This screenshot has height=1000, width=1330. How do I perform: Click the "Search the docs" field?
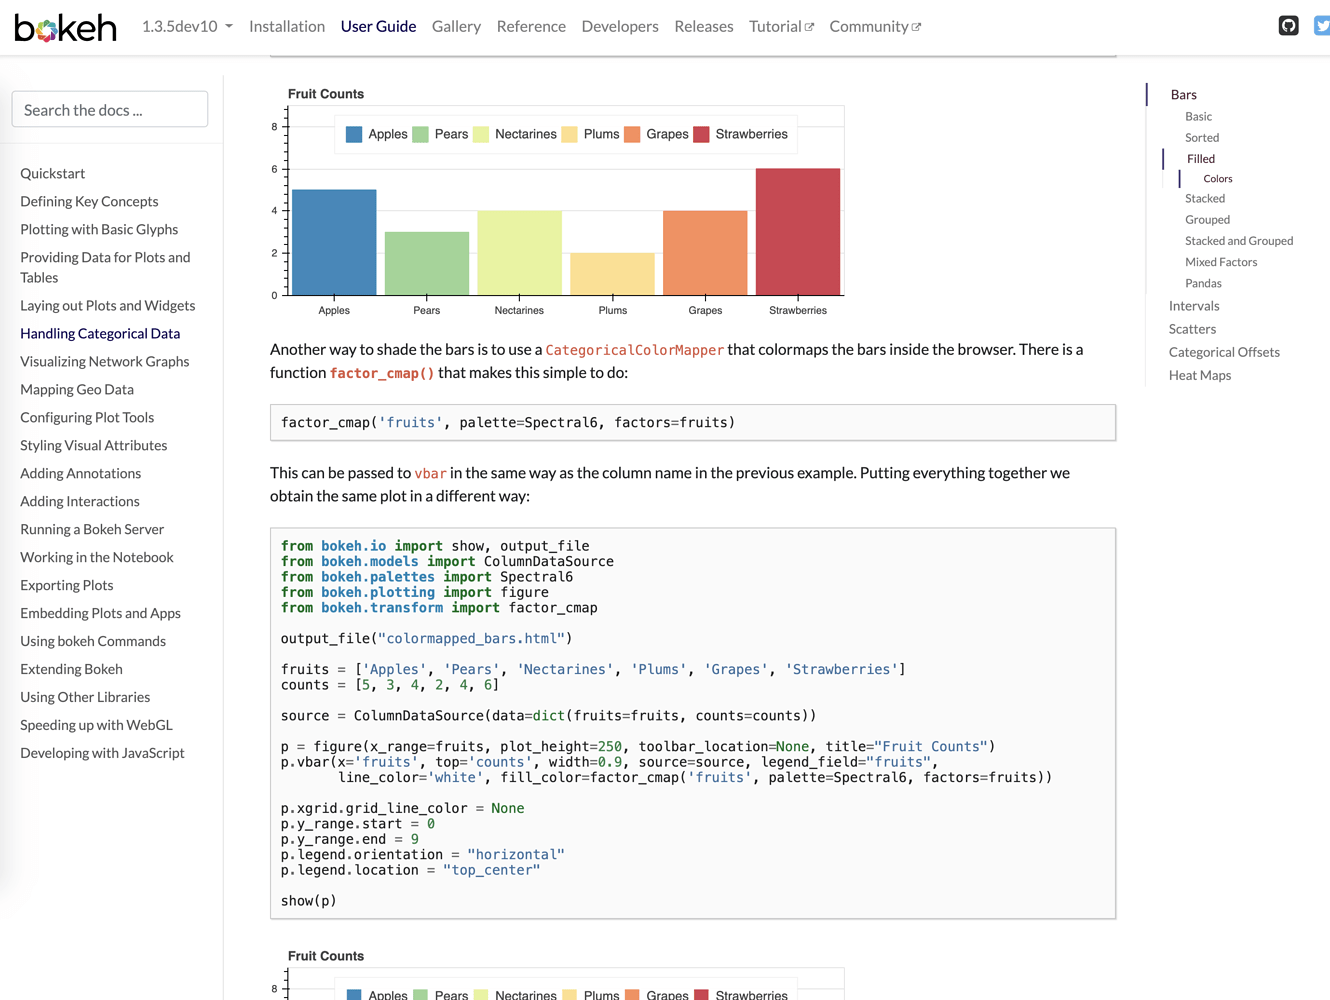point(109,108)
